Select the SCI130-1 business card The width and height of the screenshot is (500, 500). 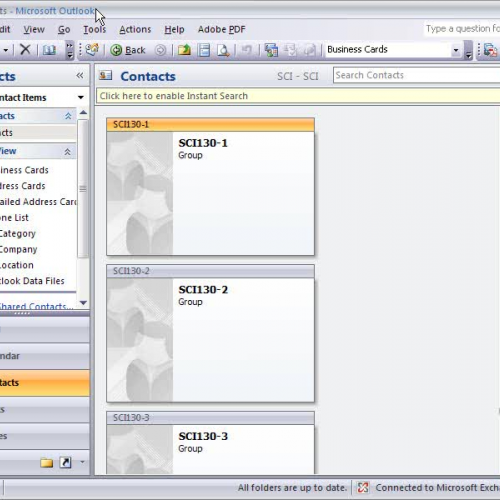210,187
